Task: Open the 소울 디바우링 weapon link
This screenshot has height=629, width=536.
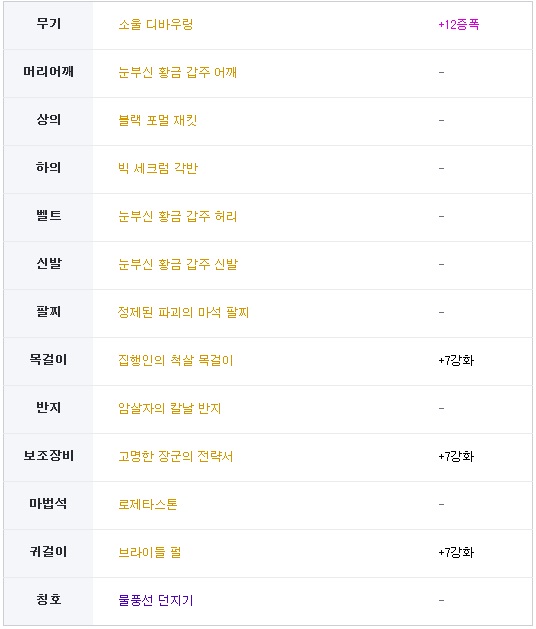Action: click(156, 24)
